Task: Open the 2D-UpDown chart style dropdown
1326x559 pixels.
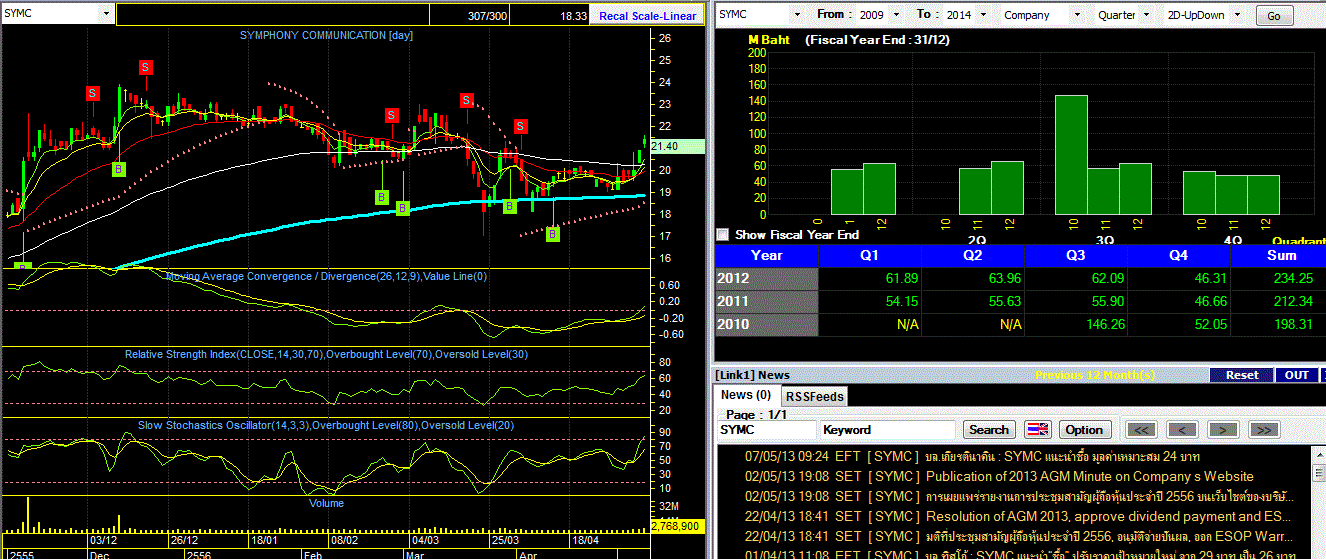Action: tap(1238, 15)
